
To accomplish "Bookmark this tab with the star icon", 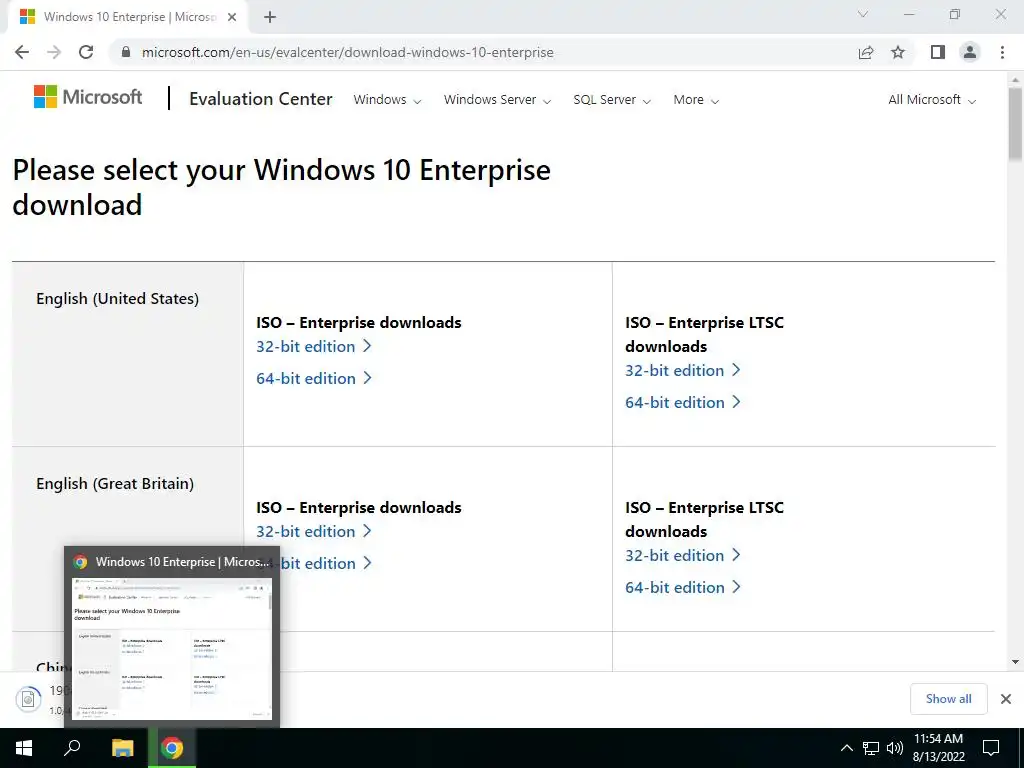I will [x=898, y=52].
